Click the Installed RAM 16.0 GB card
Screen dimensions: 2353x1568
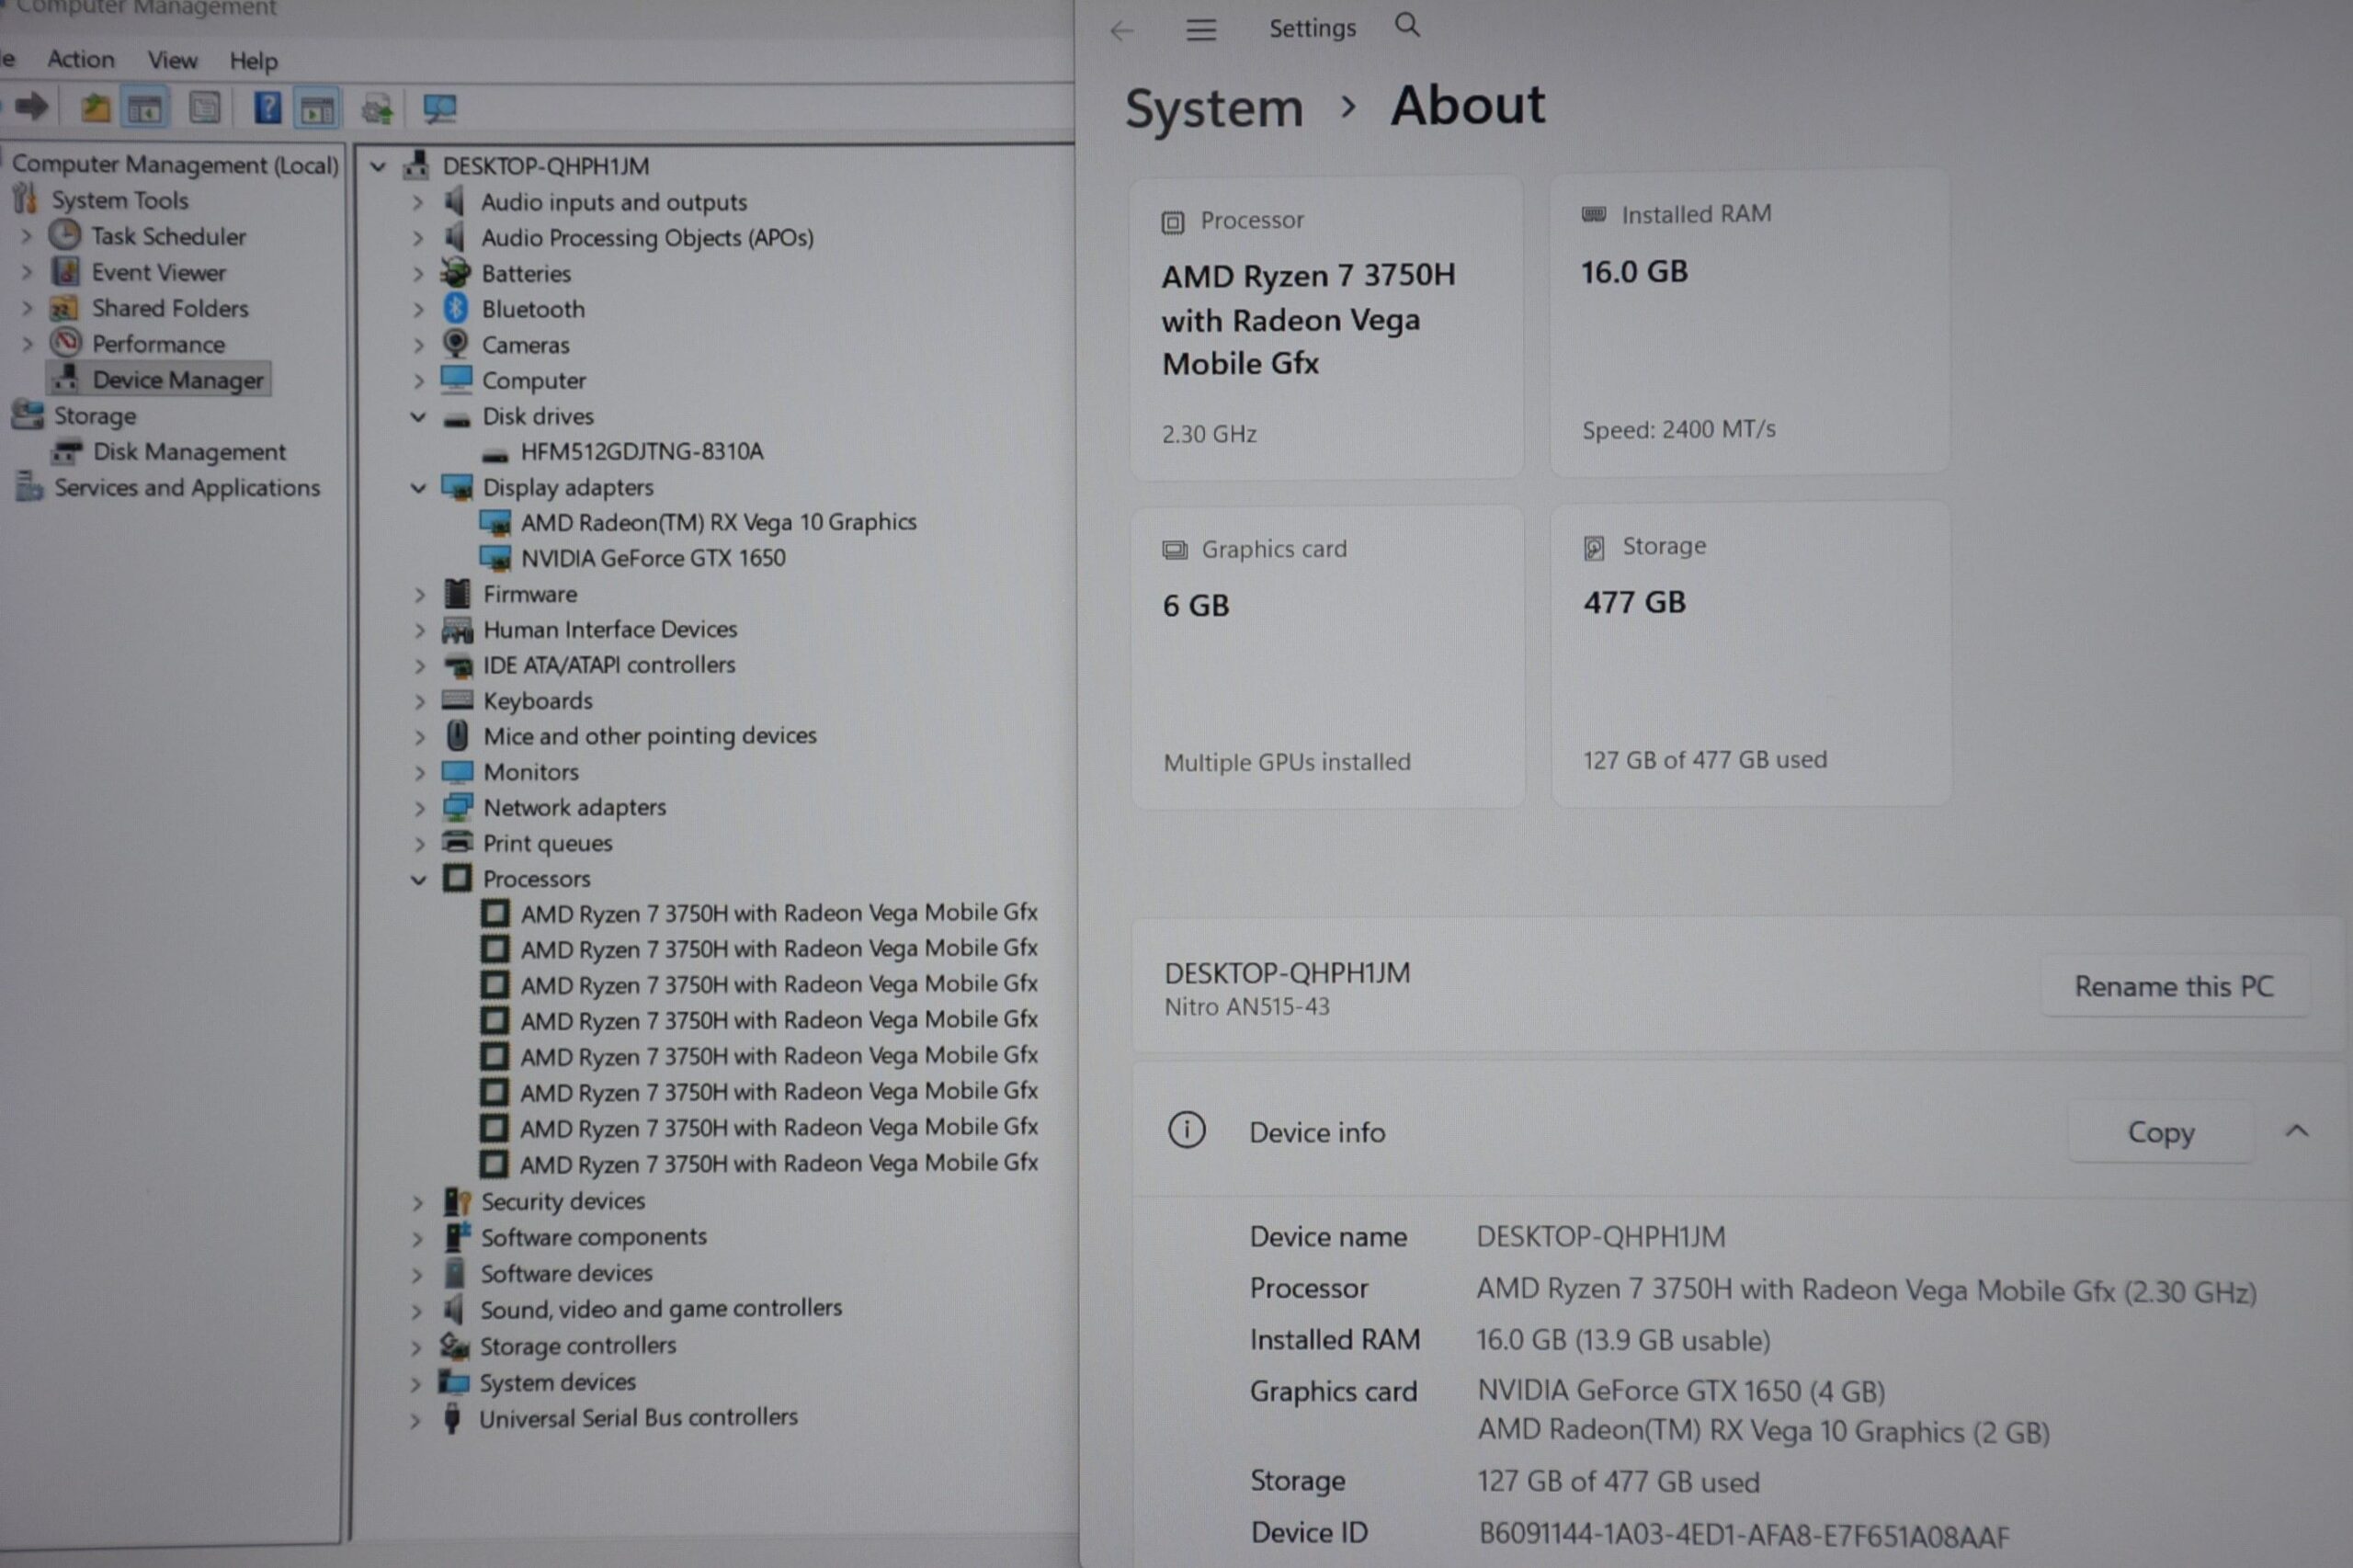(1749, 322)
